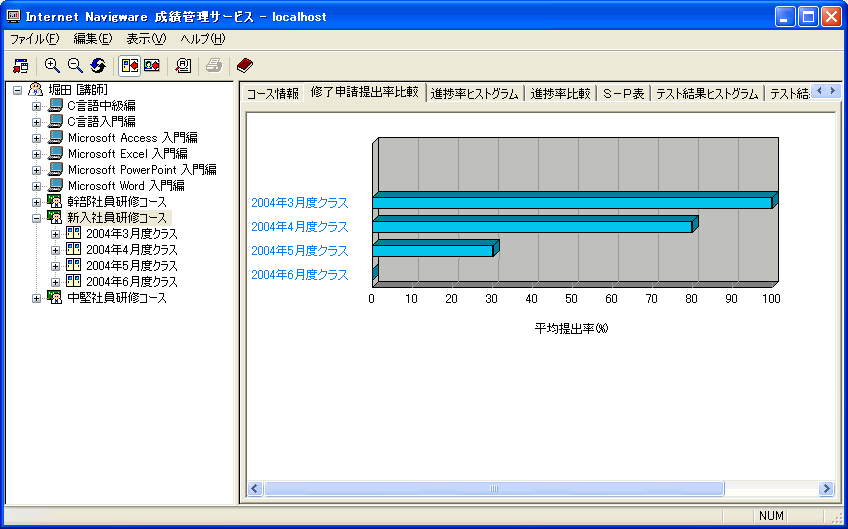Toggle the learner view toolbar button
Viewport: 848px width, 529px height.
tap(151, 66)
